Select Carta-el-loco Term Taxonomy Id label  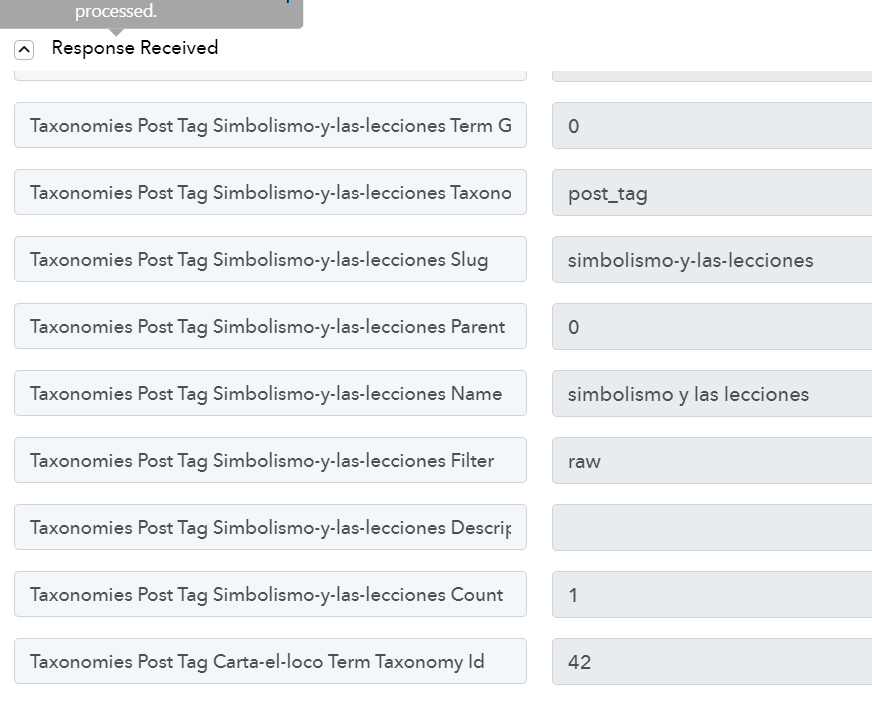(270, 661)
